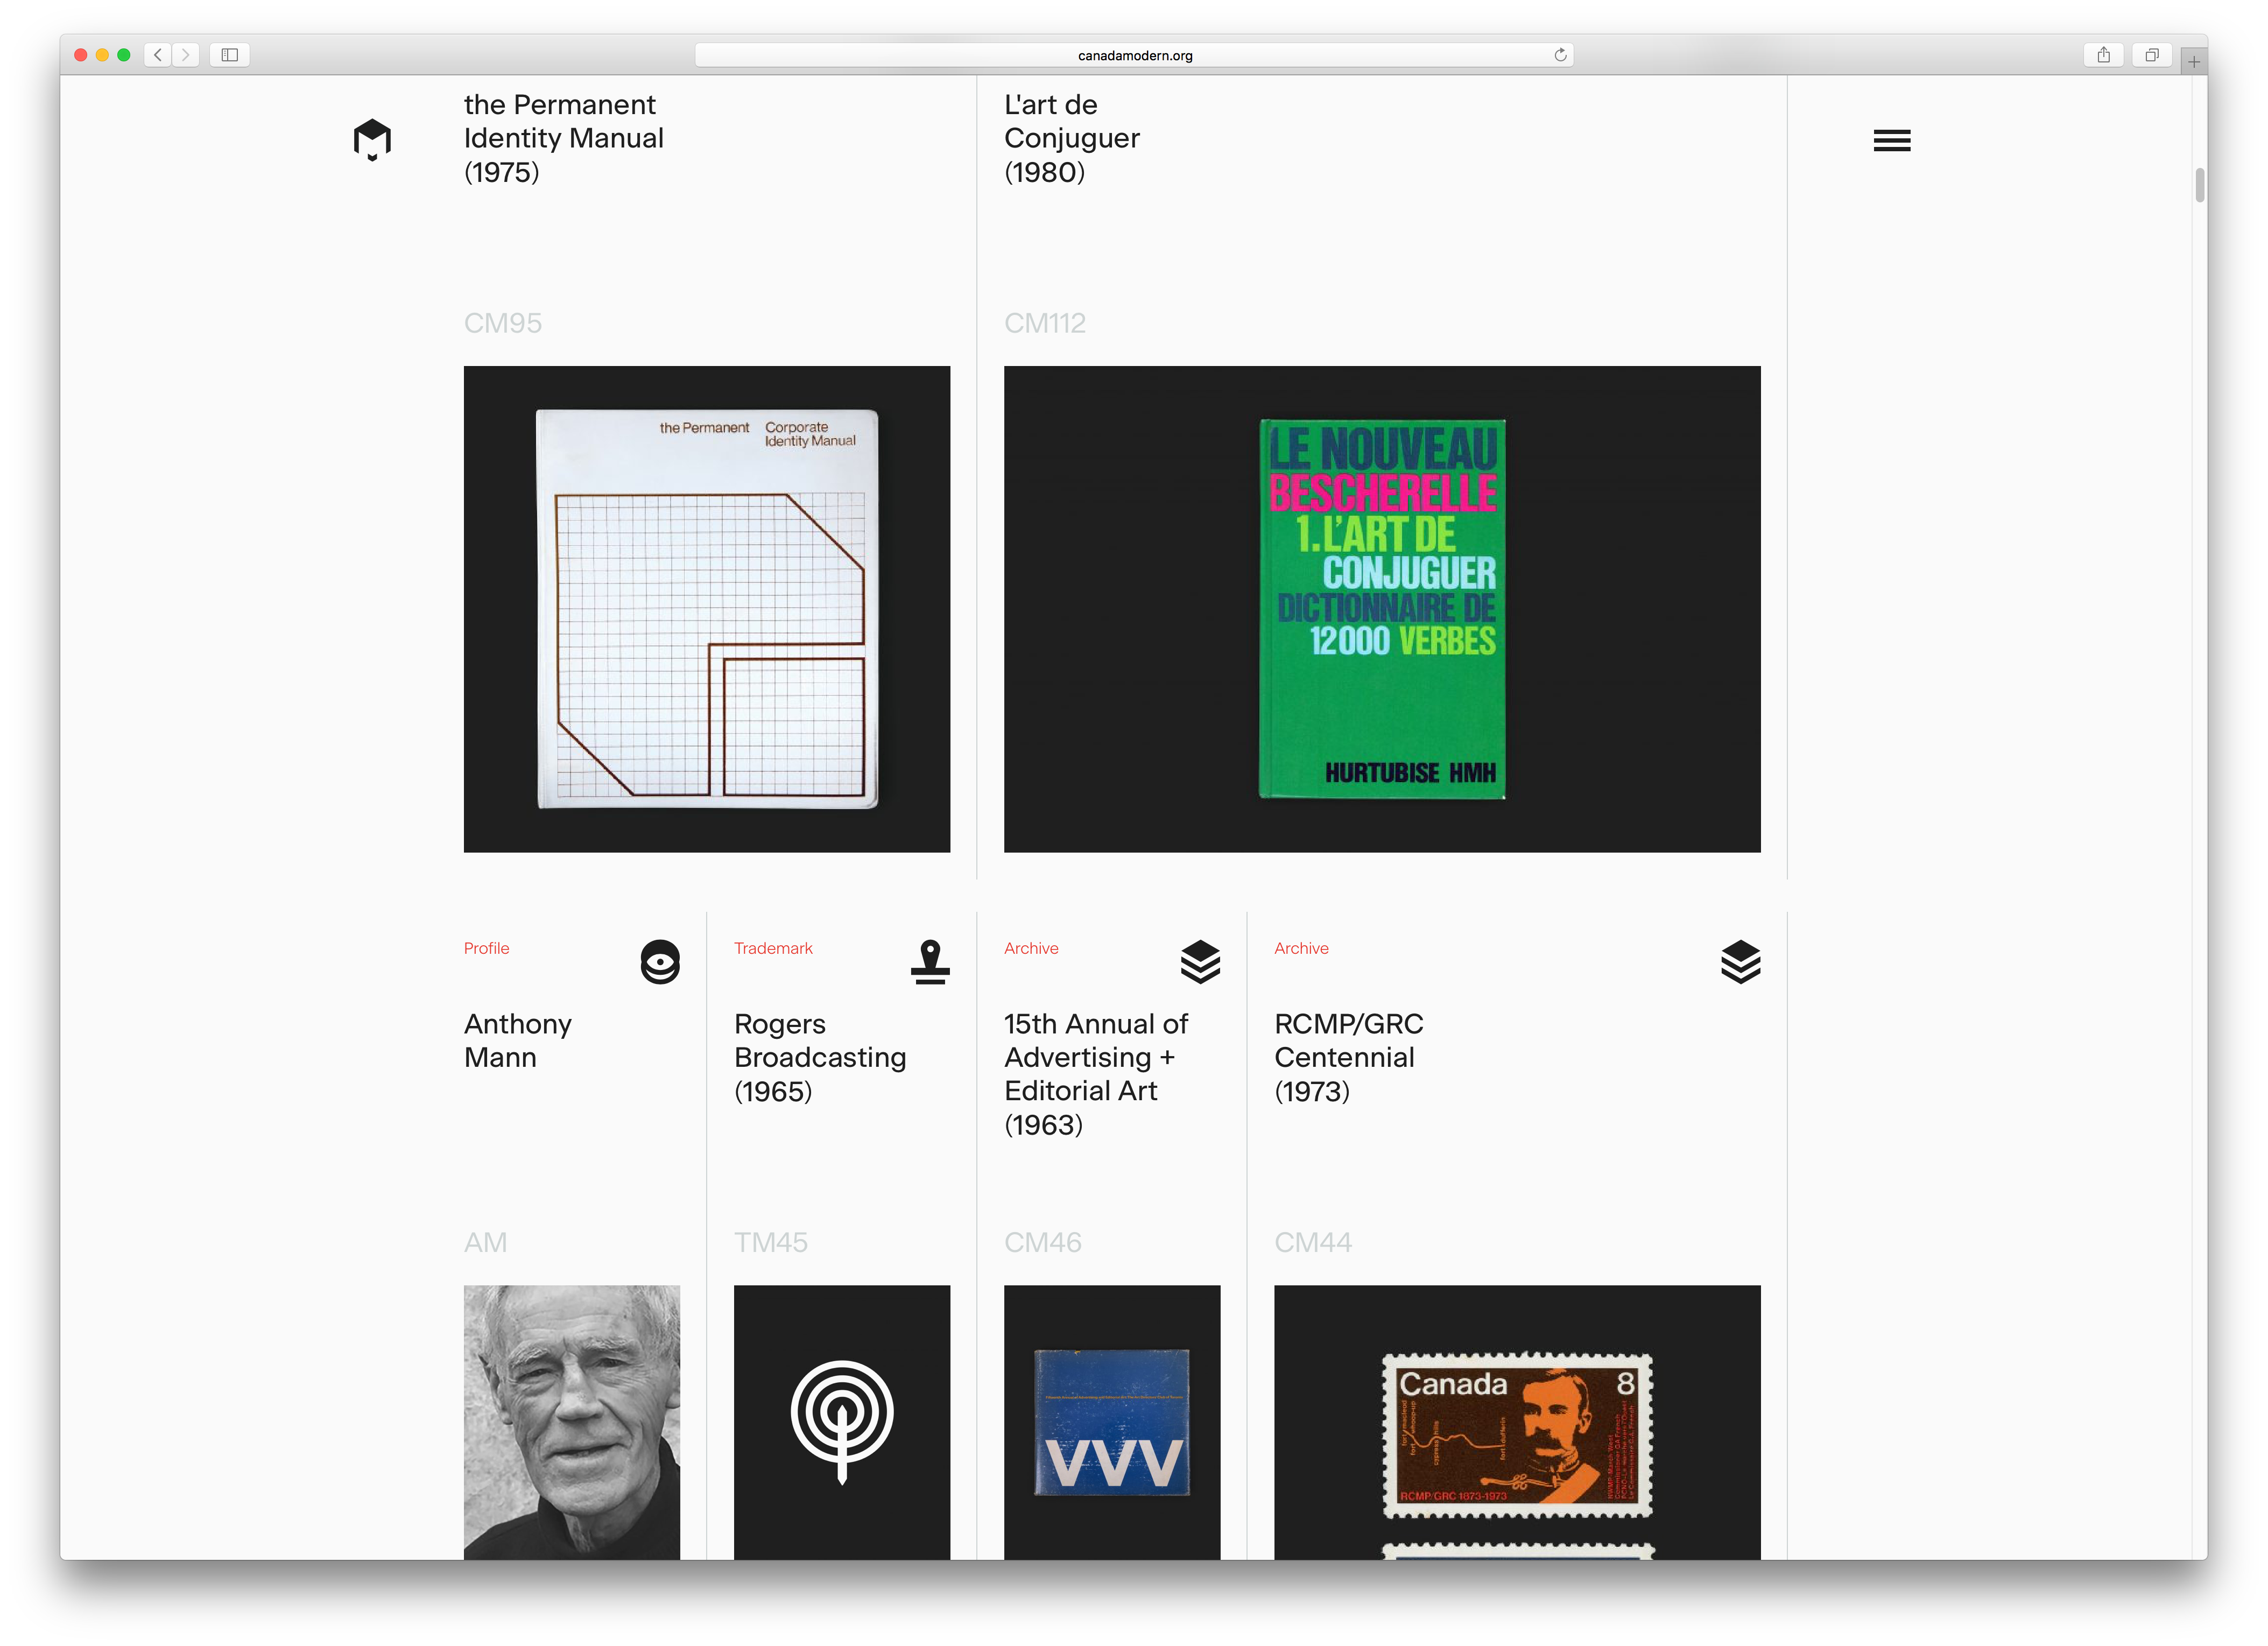
Task: Show all tabs with the tab overview icon
Action: pyautogui.click(x=2151, y=55)
